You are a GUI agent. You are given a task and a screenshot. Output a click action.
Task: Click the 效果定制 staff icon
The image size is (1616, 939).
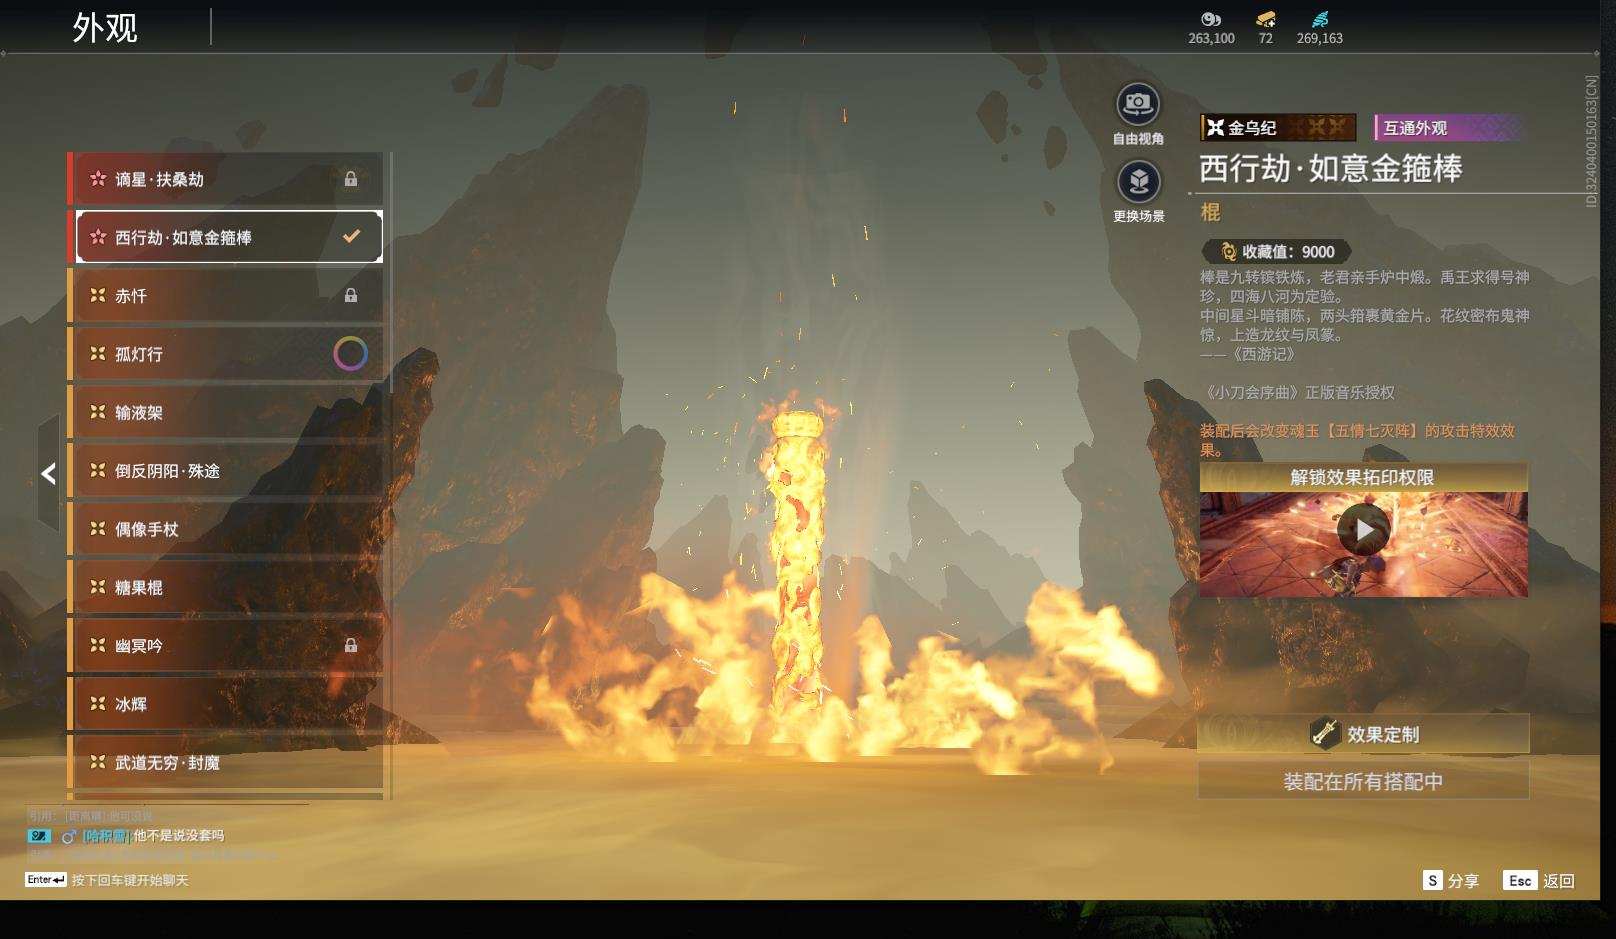(1325, 733)
